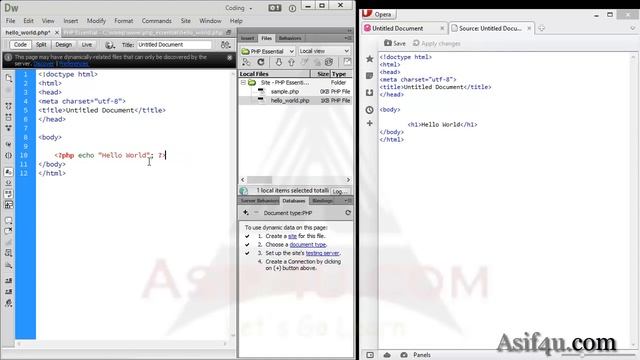The image size is (640, 360).
Task: Switch to the Insert panel tab
Action: tap(247, 38)
